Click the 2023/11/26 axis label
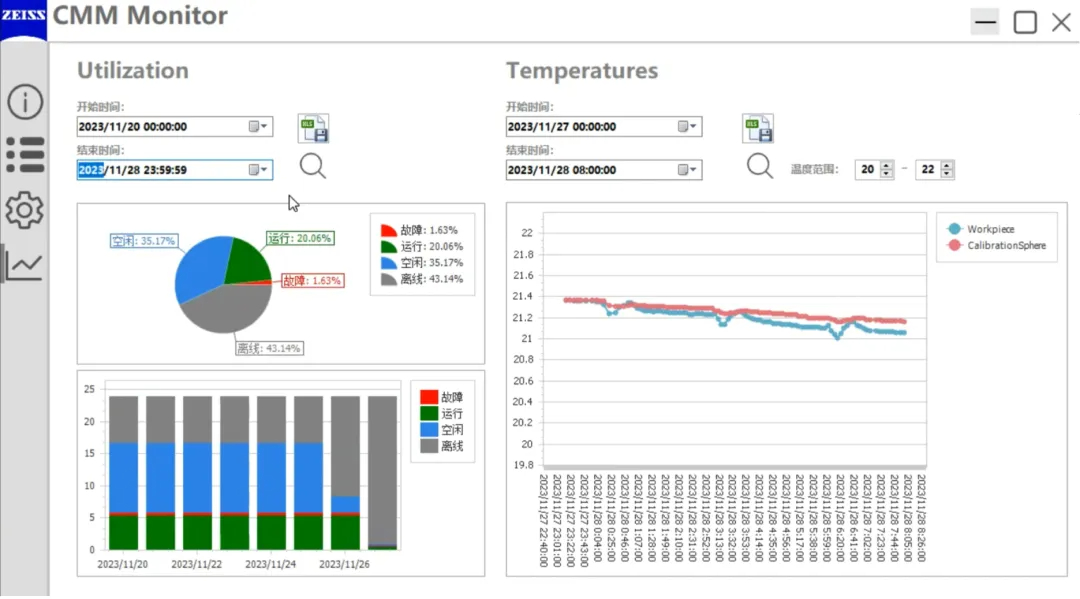This screenshot has height=599, width=1080. pos(344,564)
